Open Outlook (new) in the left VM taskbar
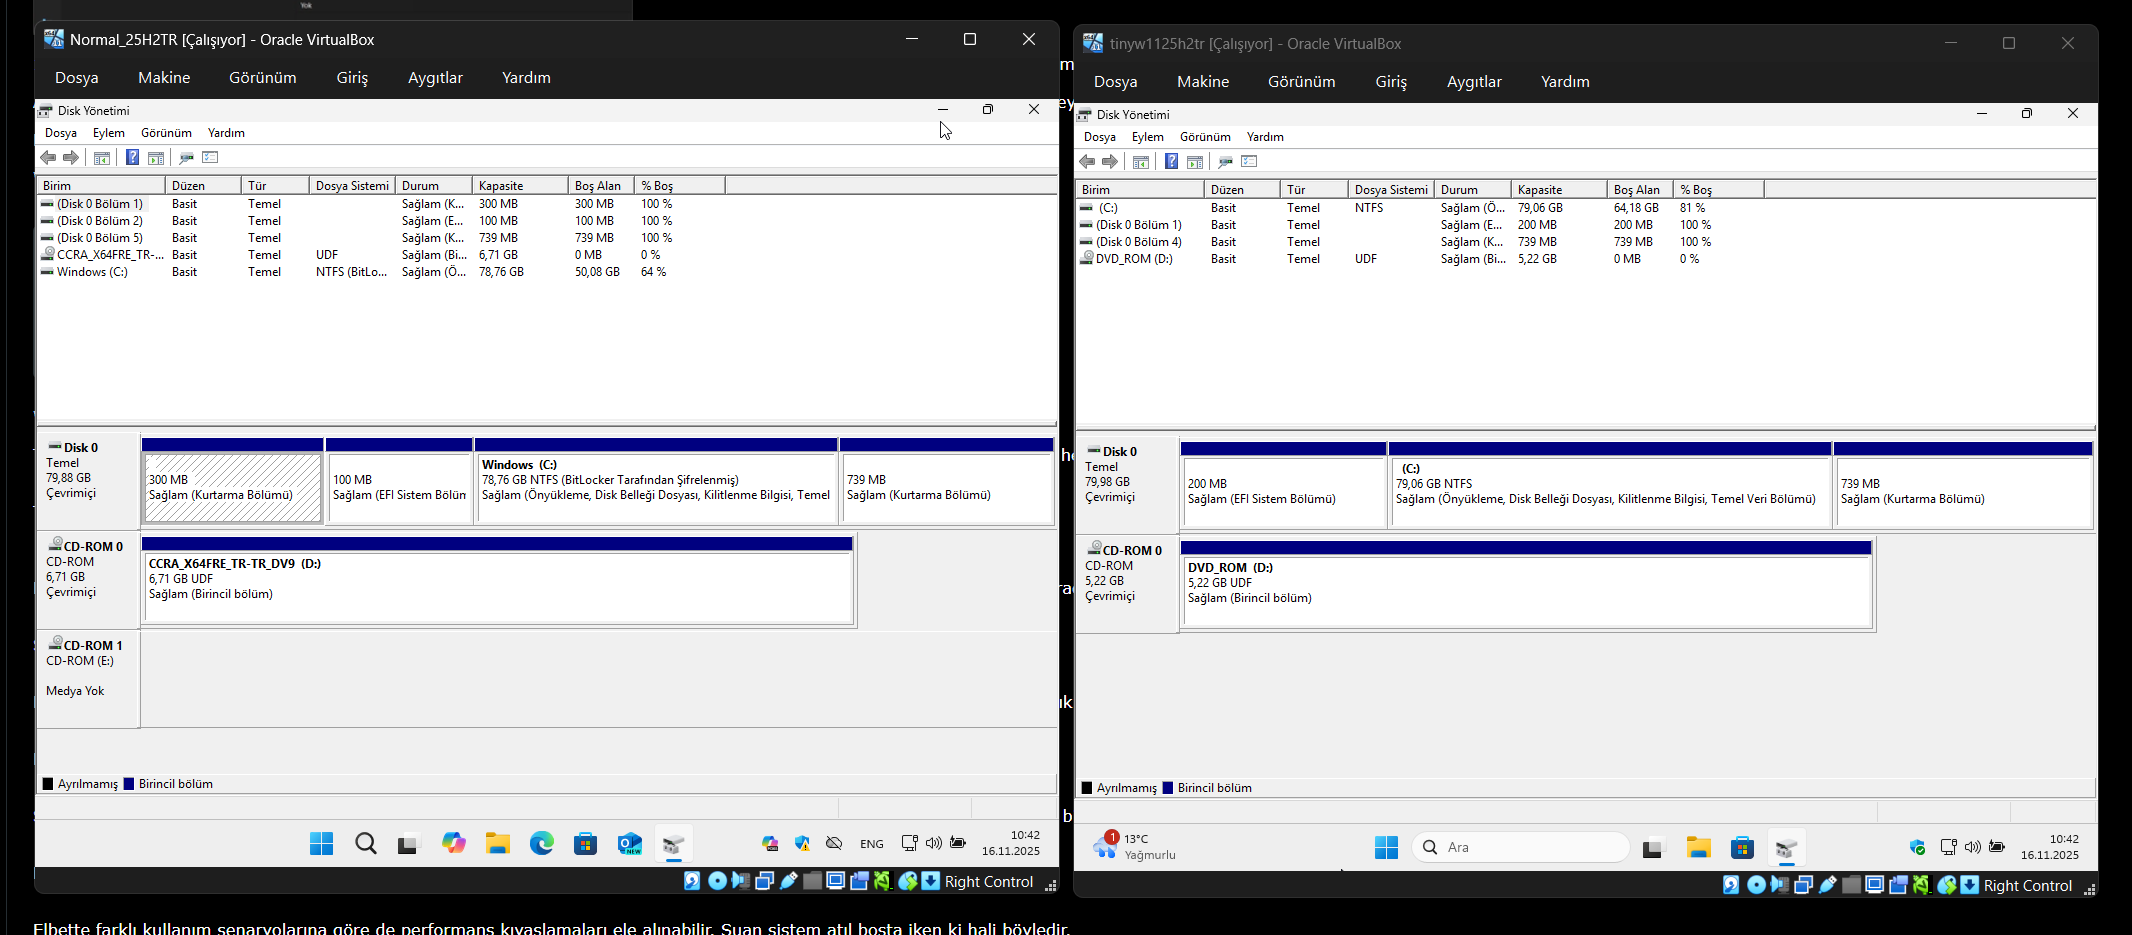The width and height of the screenshot is (2132, 935). pyautogui.click(x=629, y=844)
